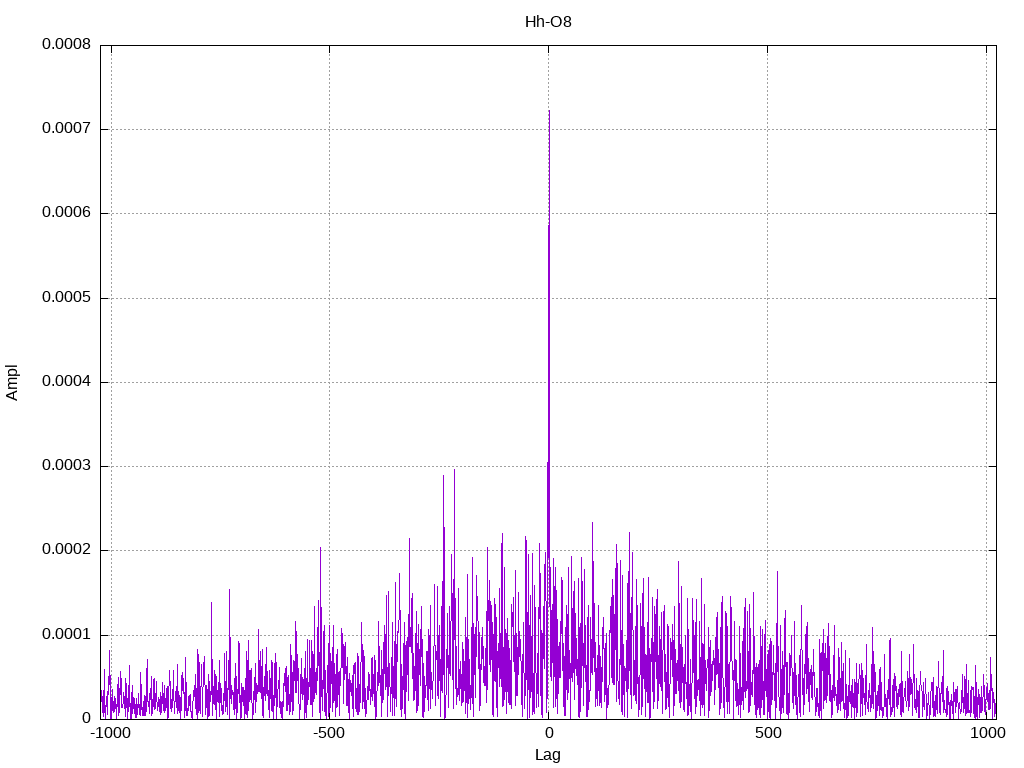Click the Ampl y-axis label

(x=12, y=383)
